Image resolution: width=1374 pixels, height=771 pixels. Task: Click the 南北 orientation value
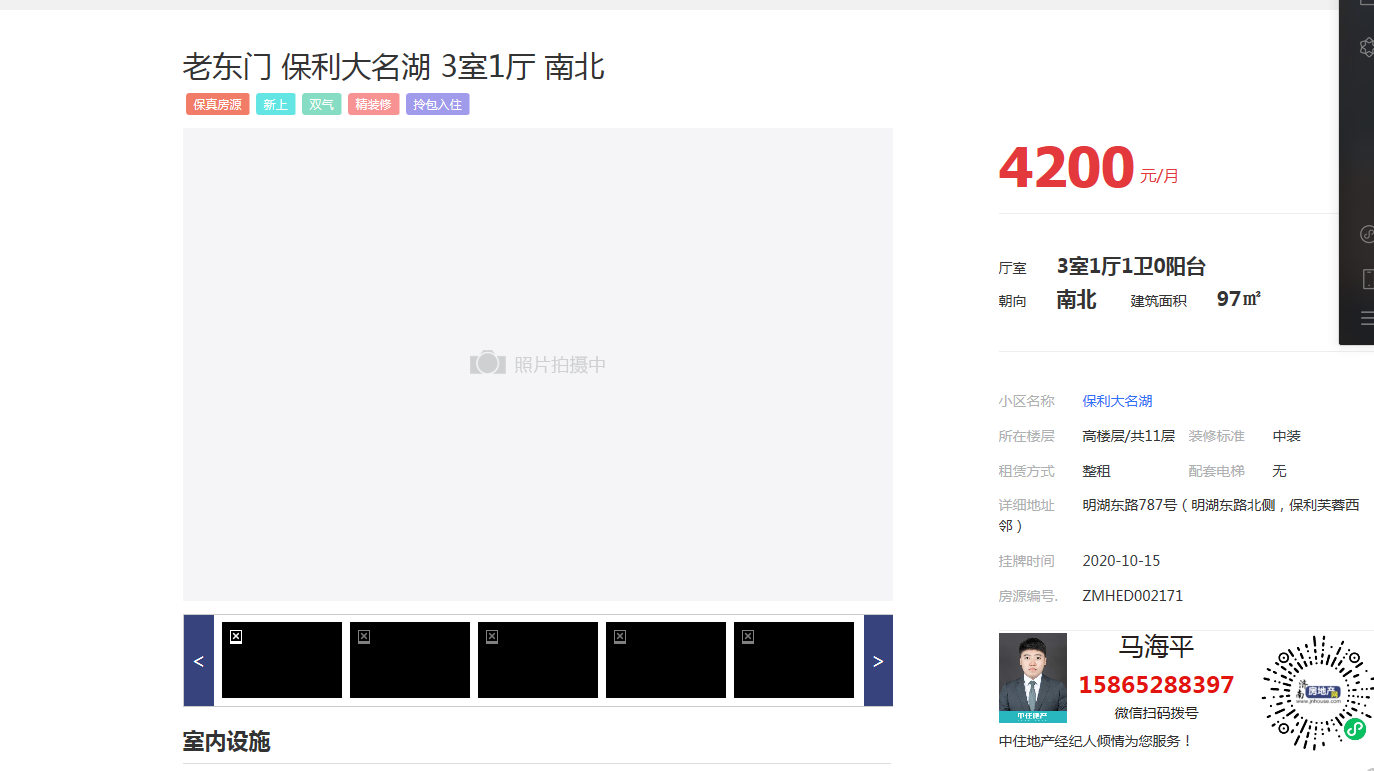click(x=1076, y=299)
